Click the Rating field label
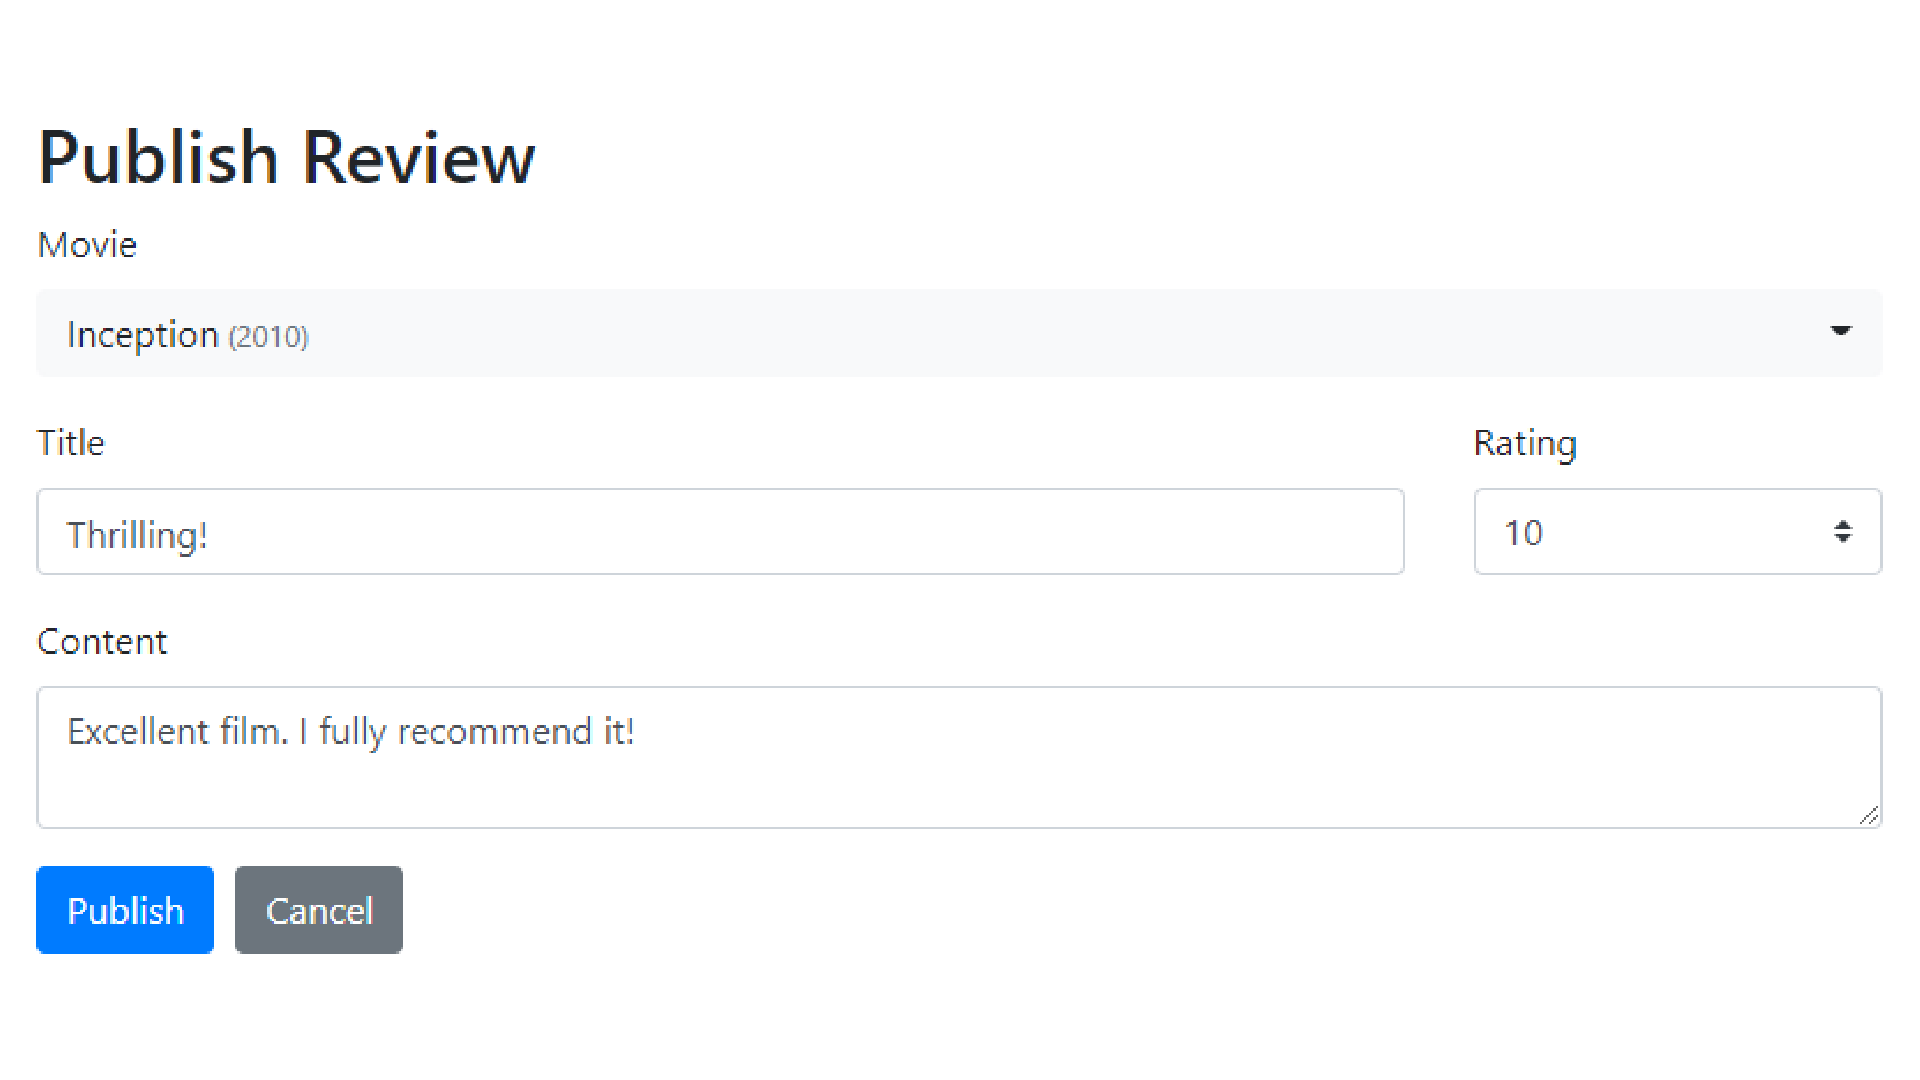 point(1525,443)
